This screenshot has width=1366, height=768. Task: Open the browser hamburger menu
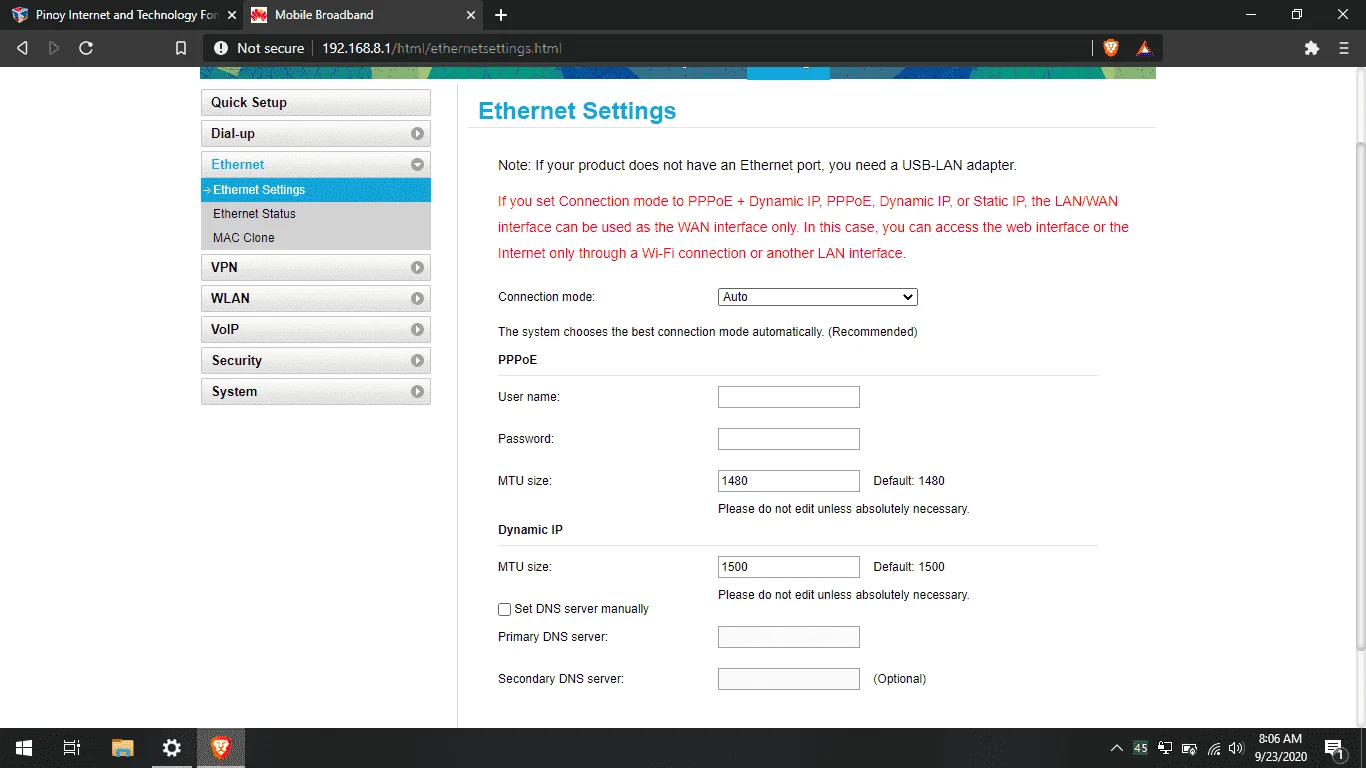click(1344, 48)
